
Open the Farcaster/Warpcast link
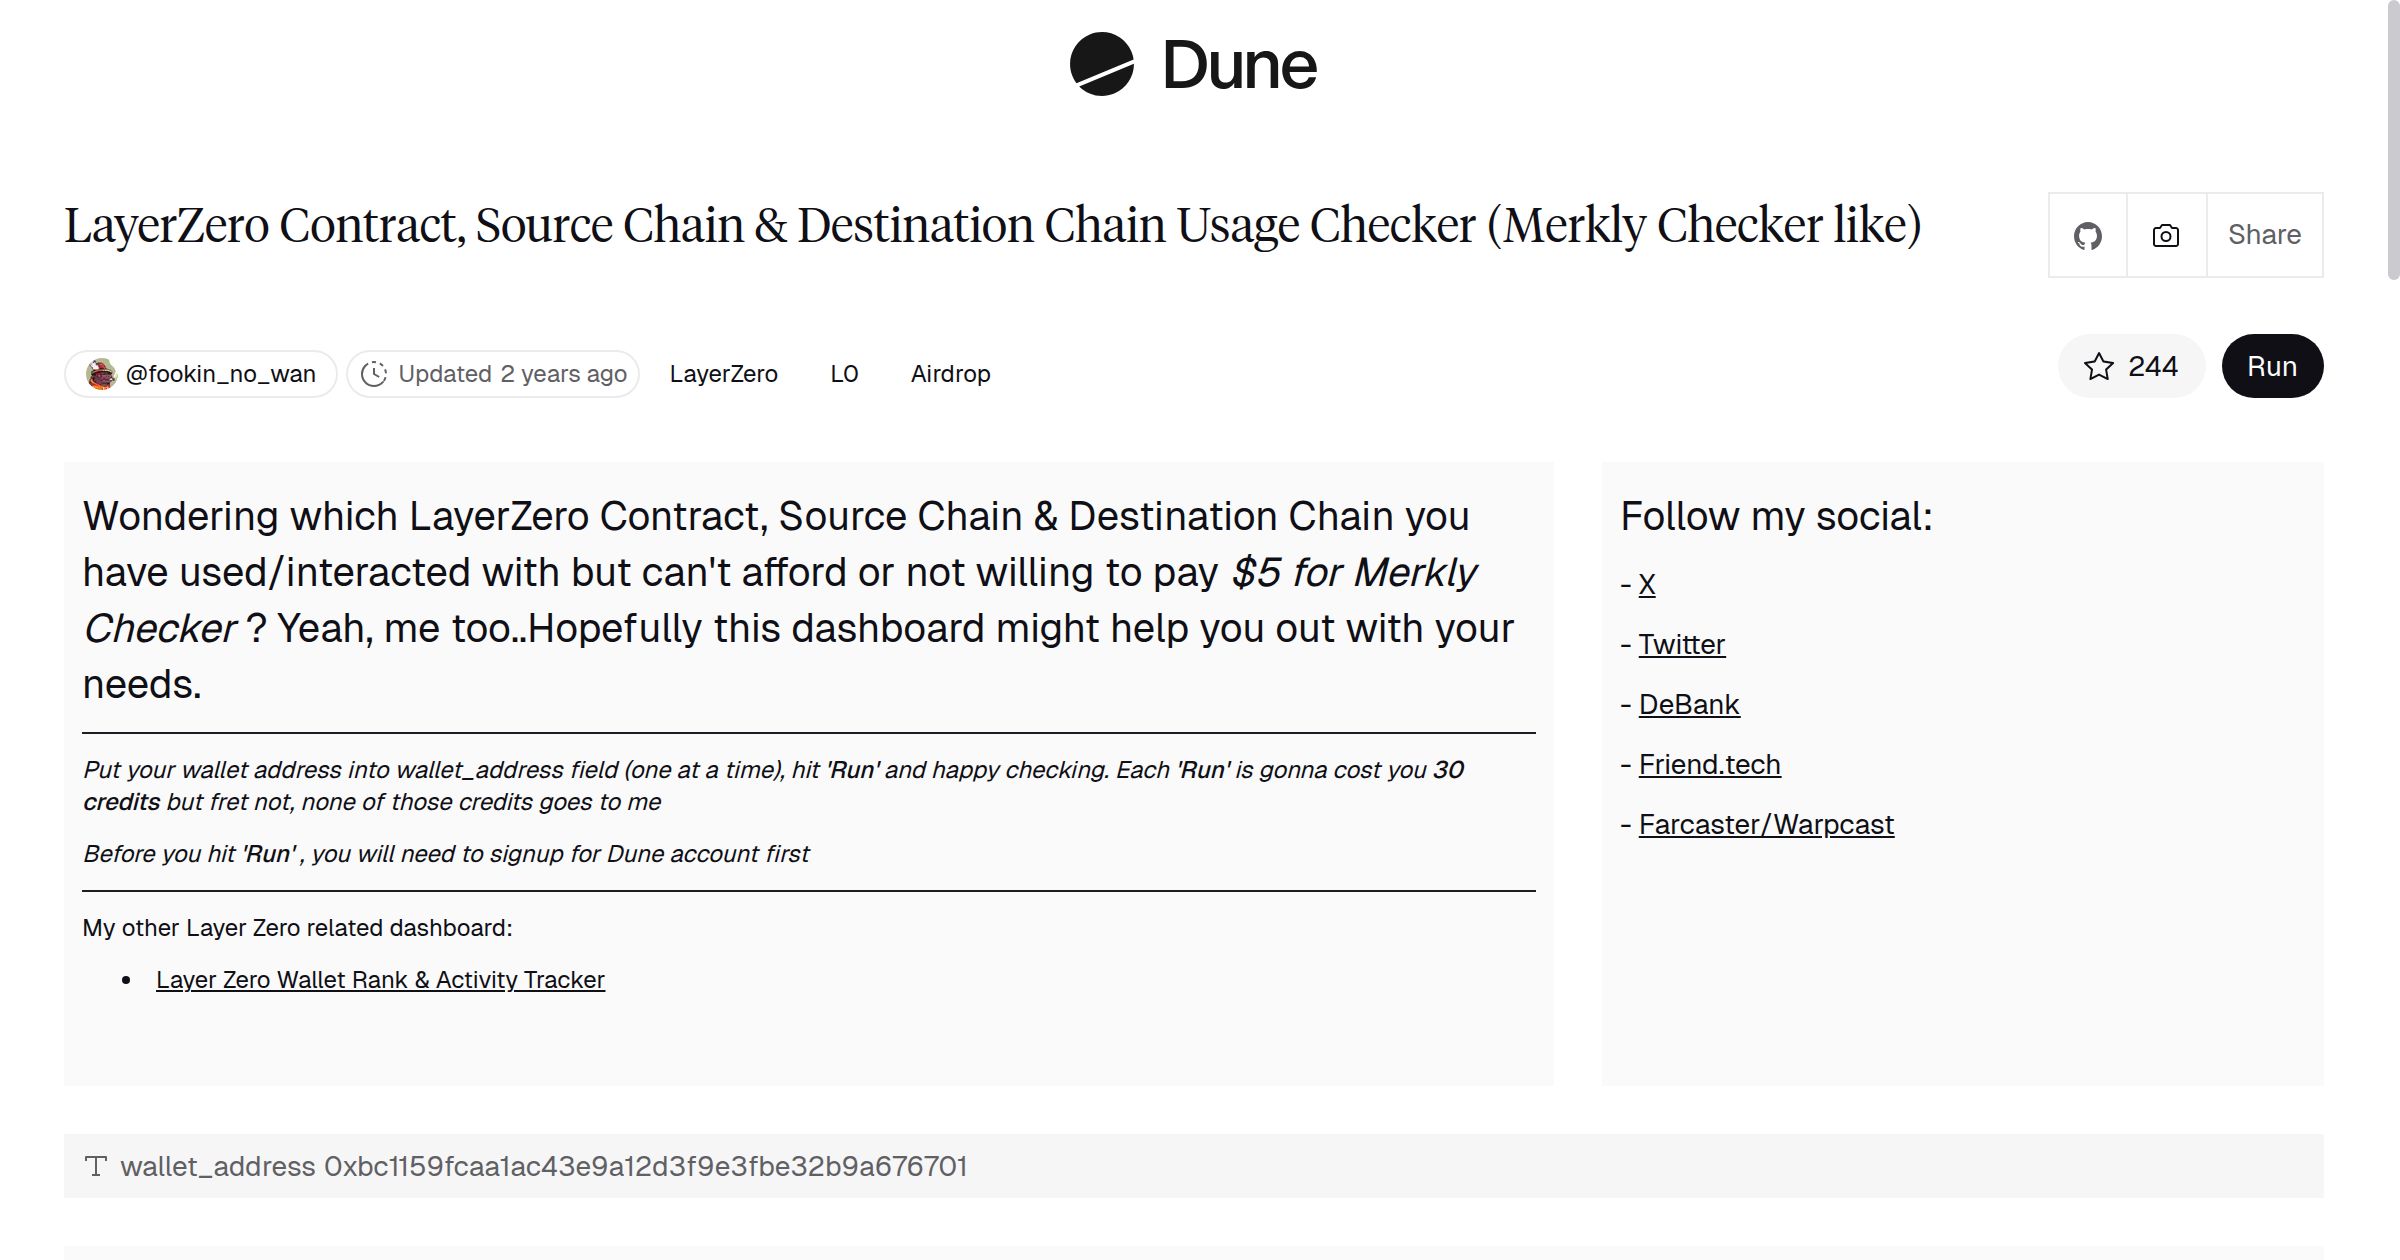point(1765,824)
